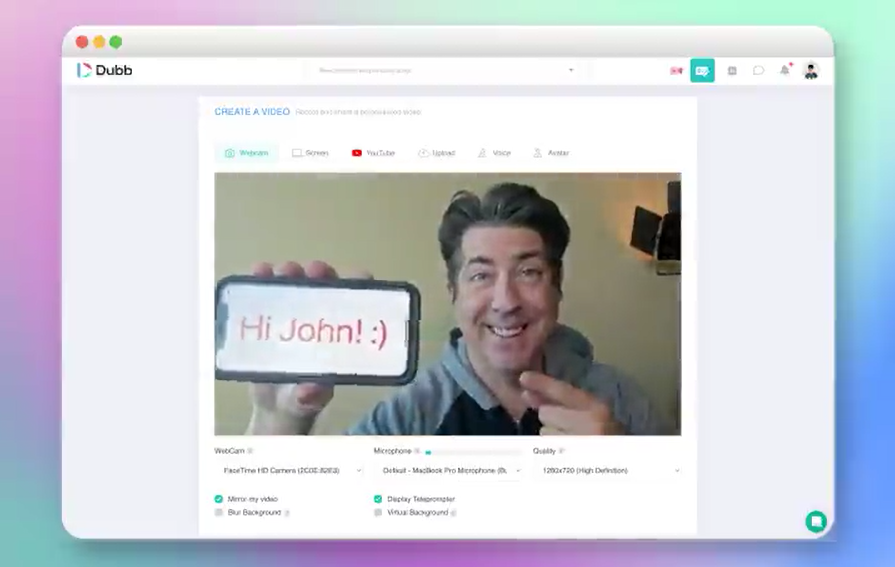Uncheck Mirror my video
Image resolution: width=895 pixels, height=567 pixels.
219,498
